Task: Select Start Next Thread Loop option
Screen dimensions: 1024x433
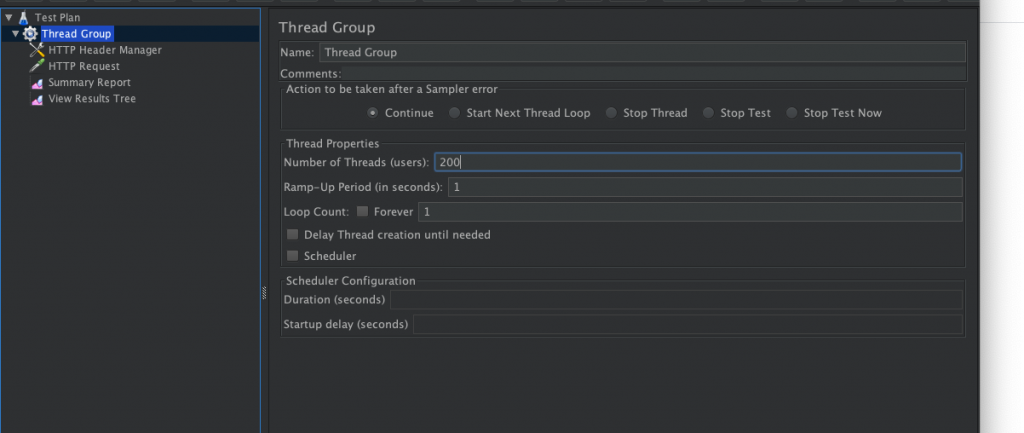Action: (455, 113)
